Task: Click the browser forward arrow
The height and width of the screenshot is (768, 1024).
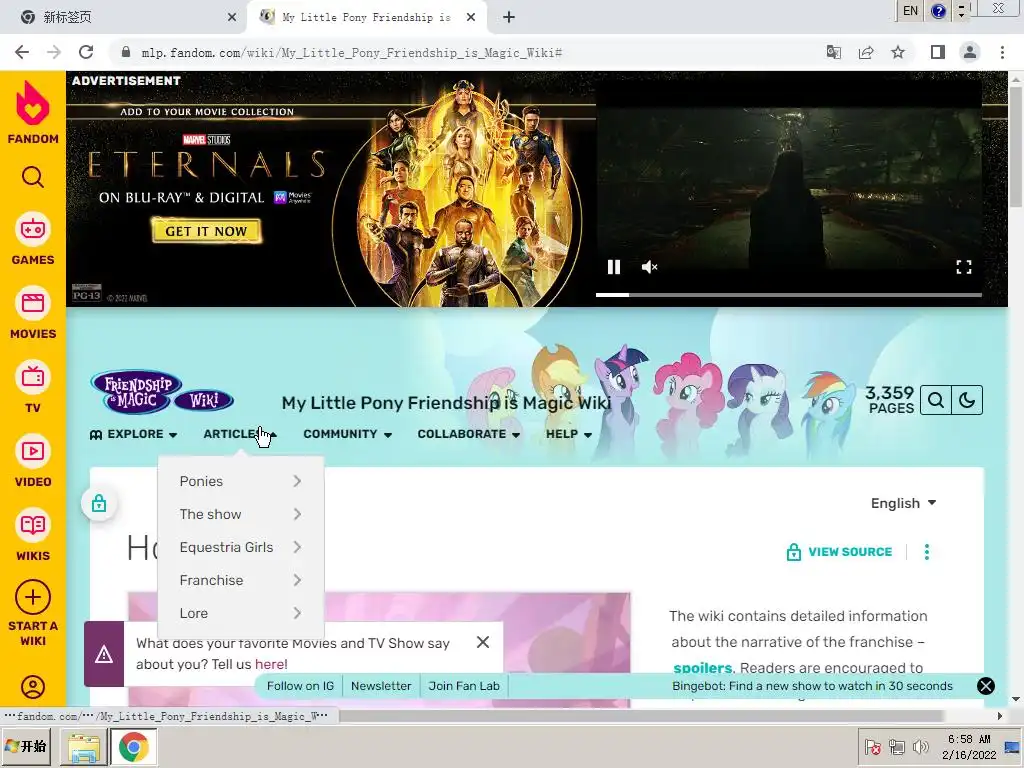Action: tap(54, 52)
